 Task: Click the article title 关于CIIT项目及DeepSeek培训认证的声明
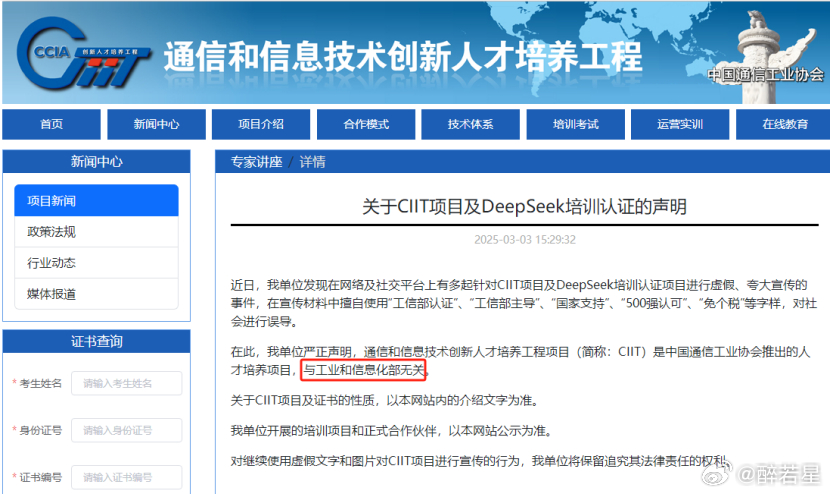coord(525,206)
